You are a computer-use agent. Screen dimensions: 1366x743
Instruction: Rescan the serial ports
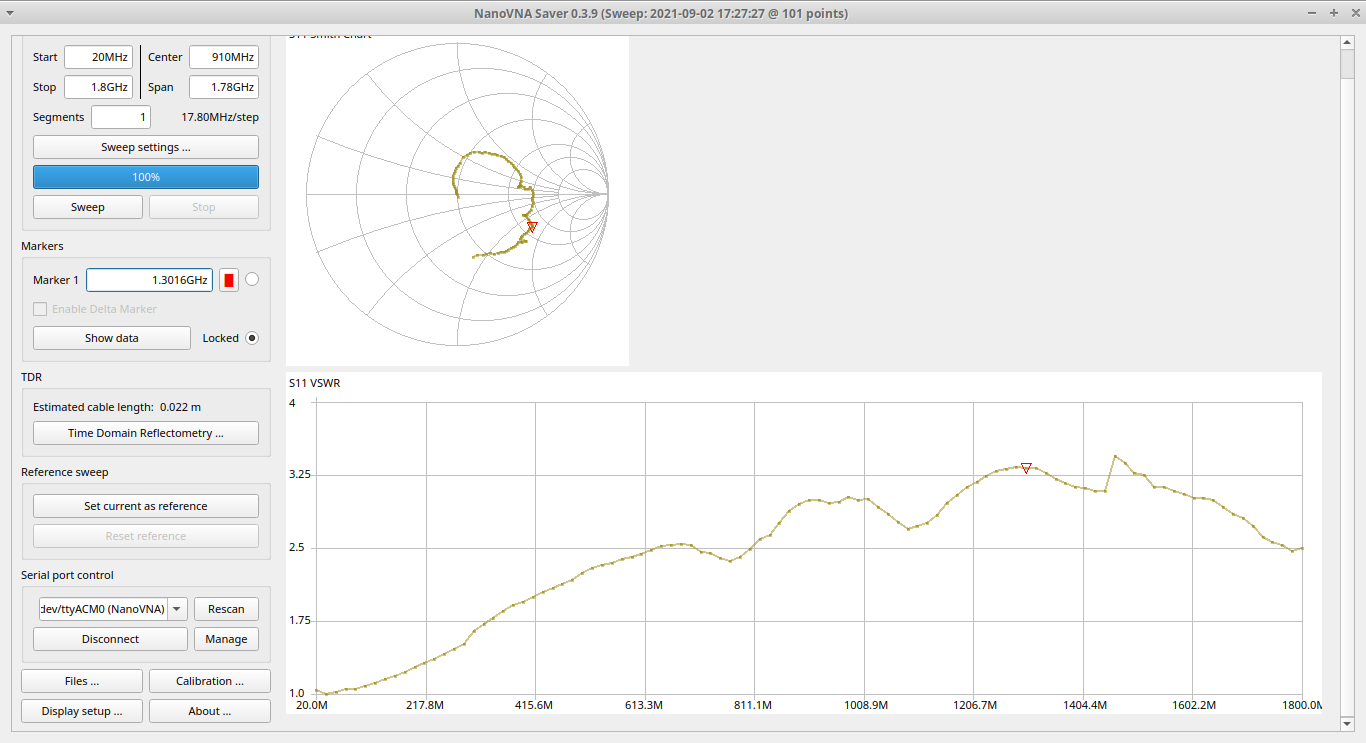coord(226,609)
